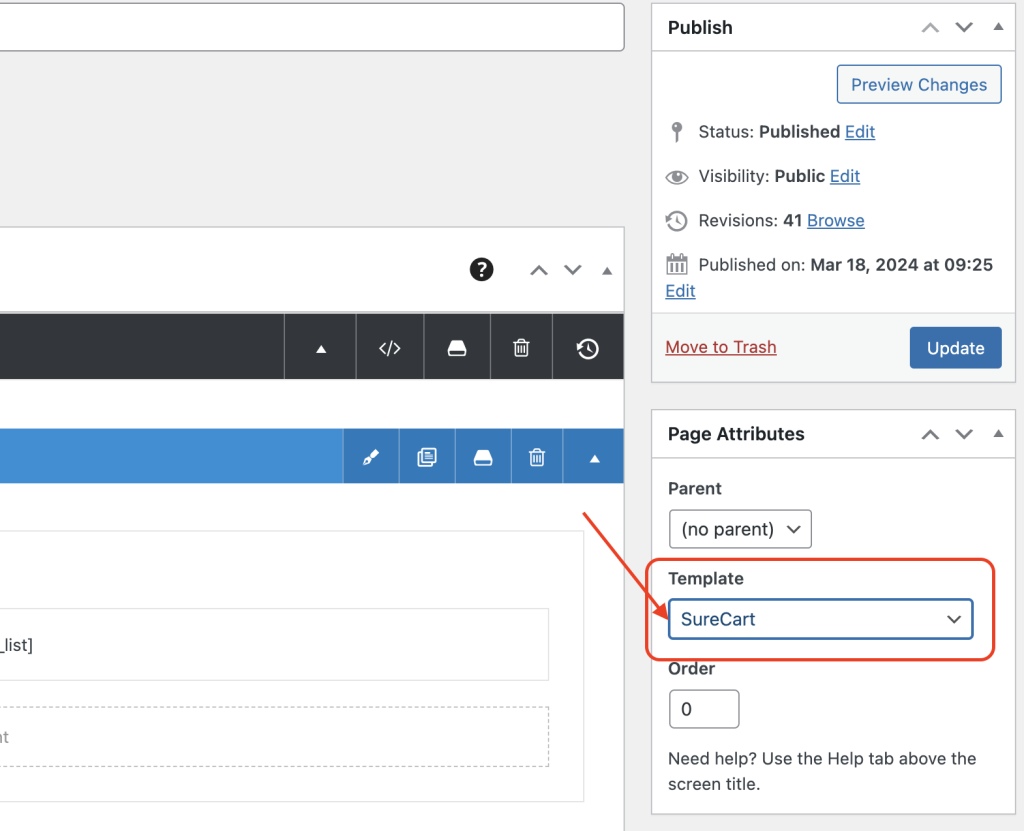Open the Parent page dropdown
Viewport: 1024px width, 831px height.
(x=740, y=529)
